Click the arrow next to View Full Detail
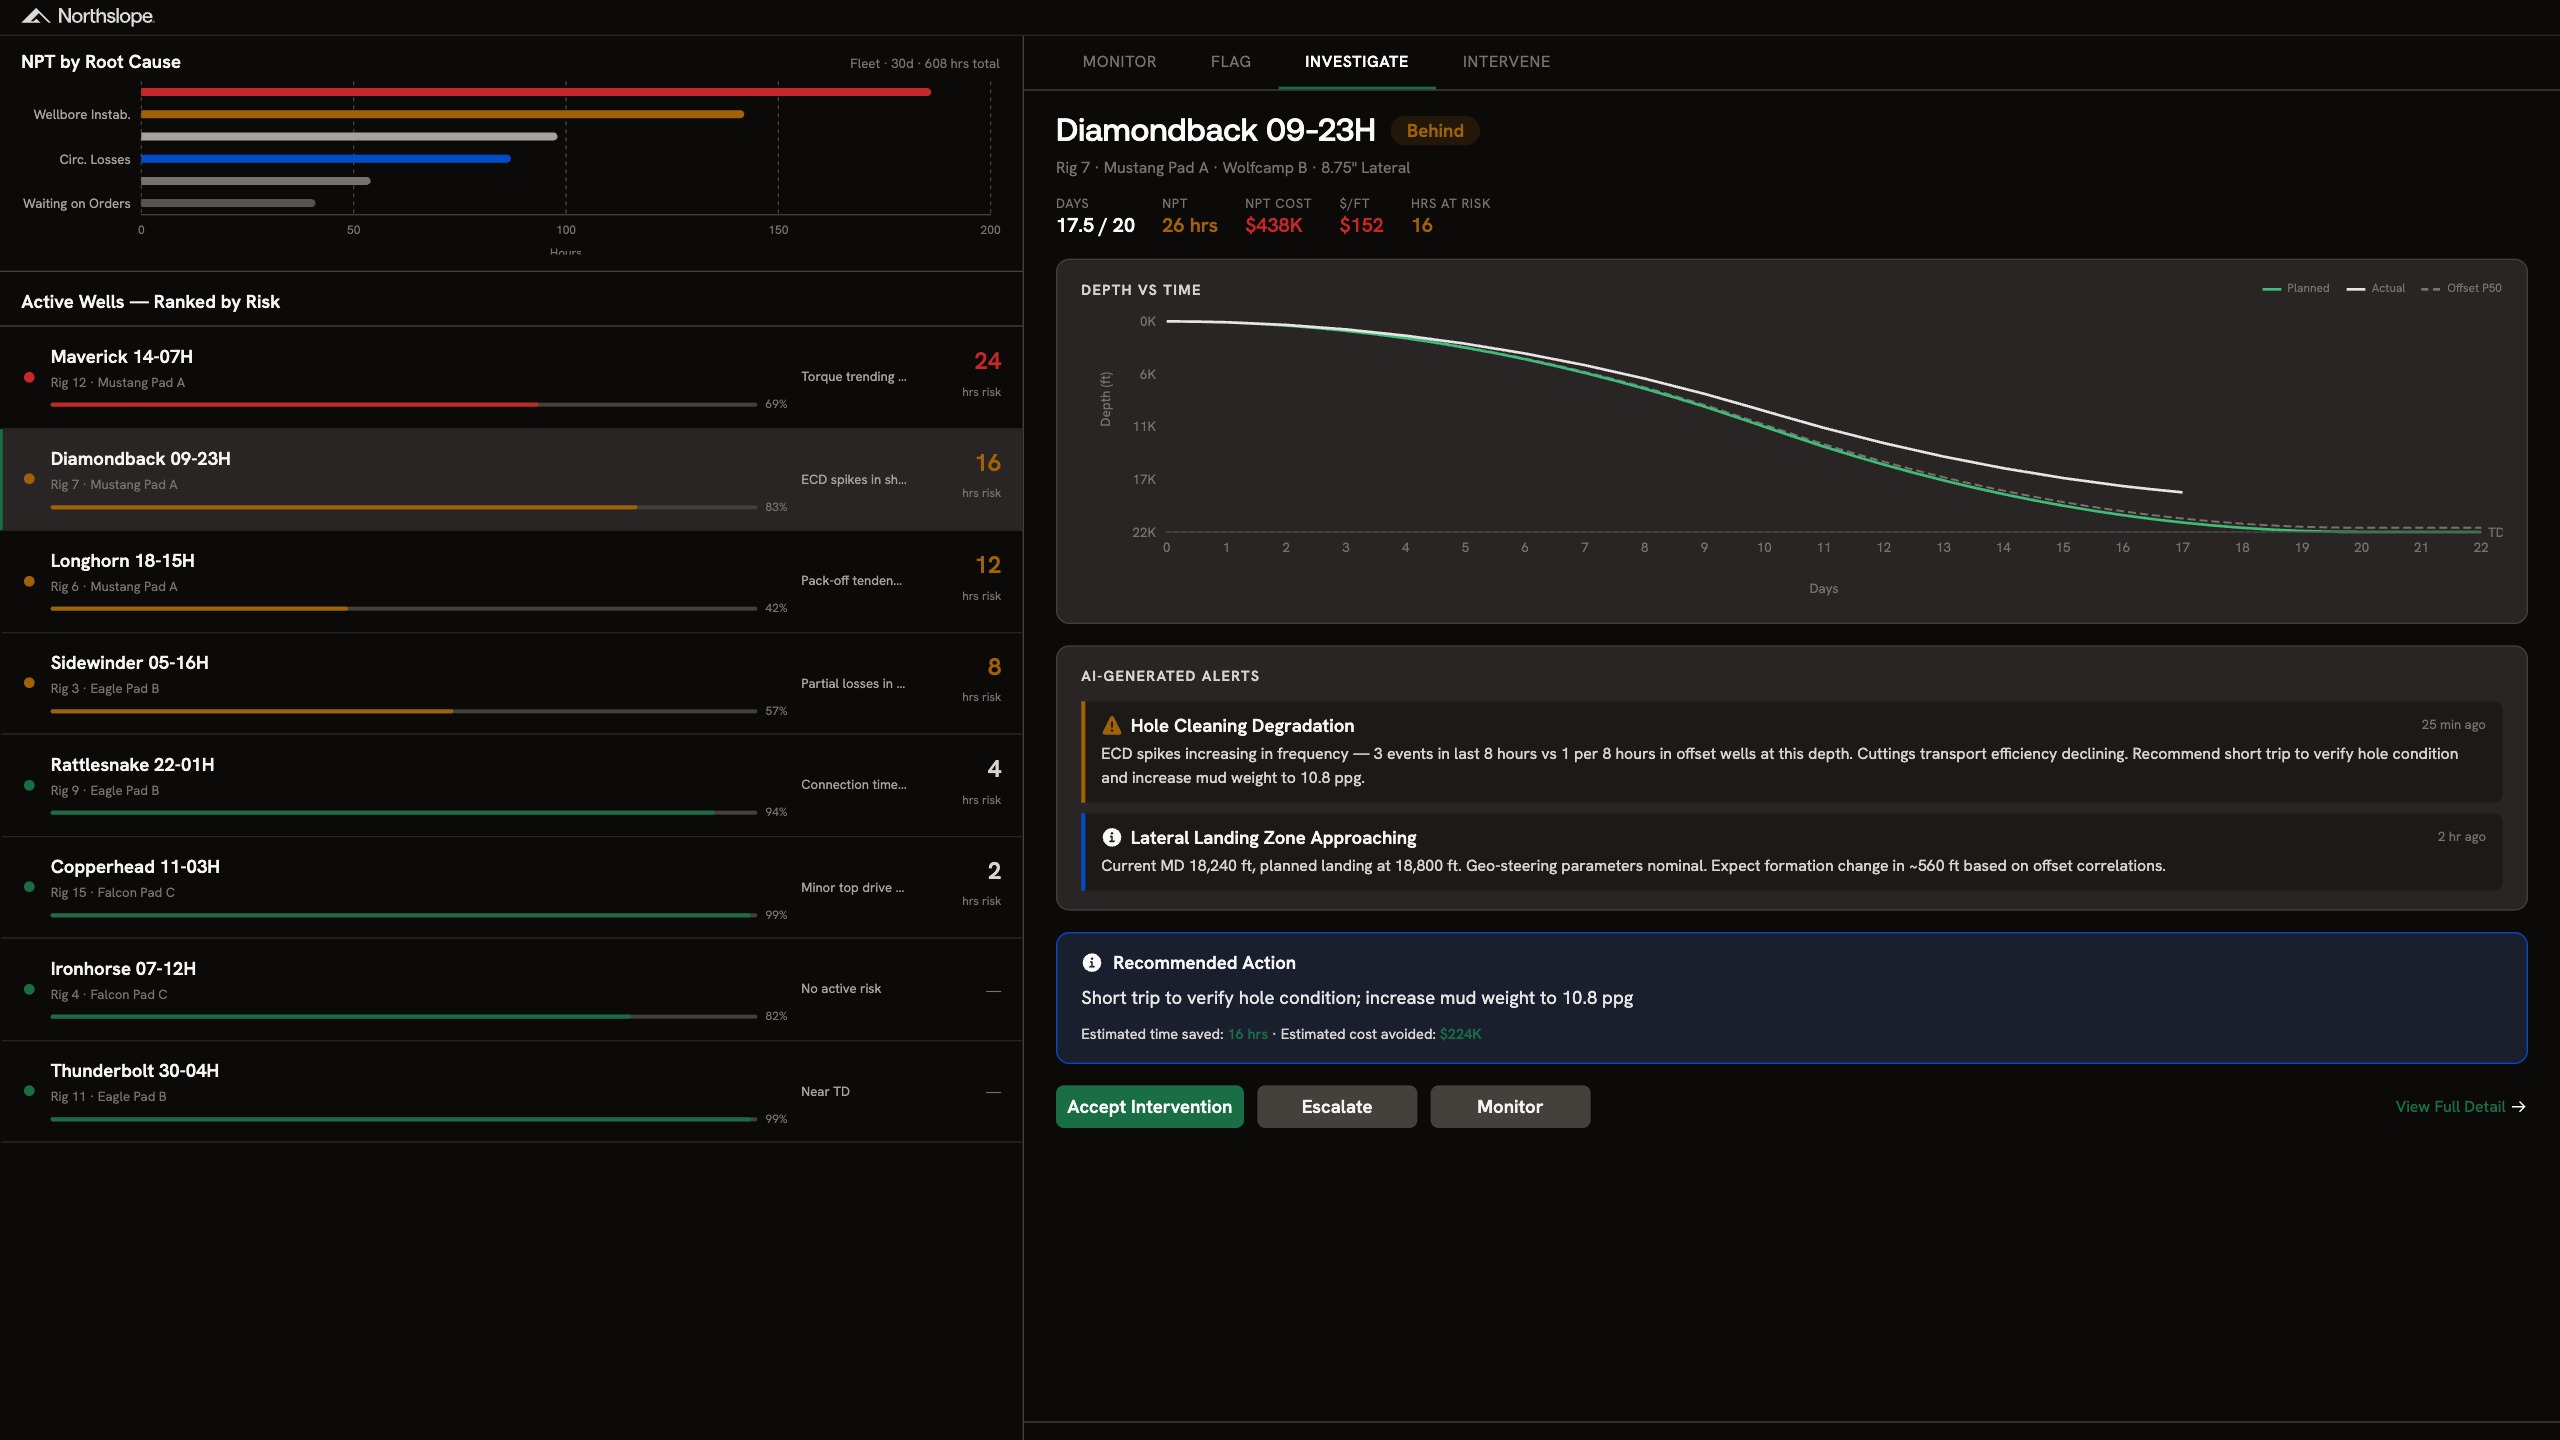 tap(2519, 1107)
